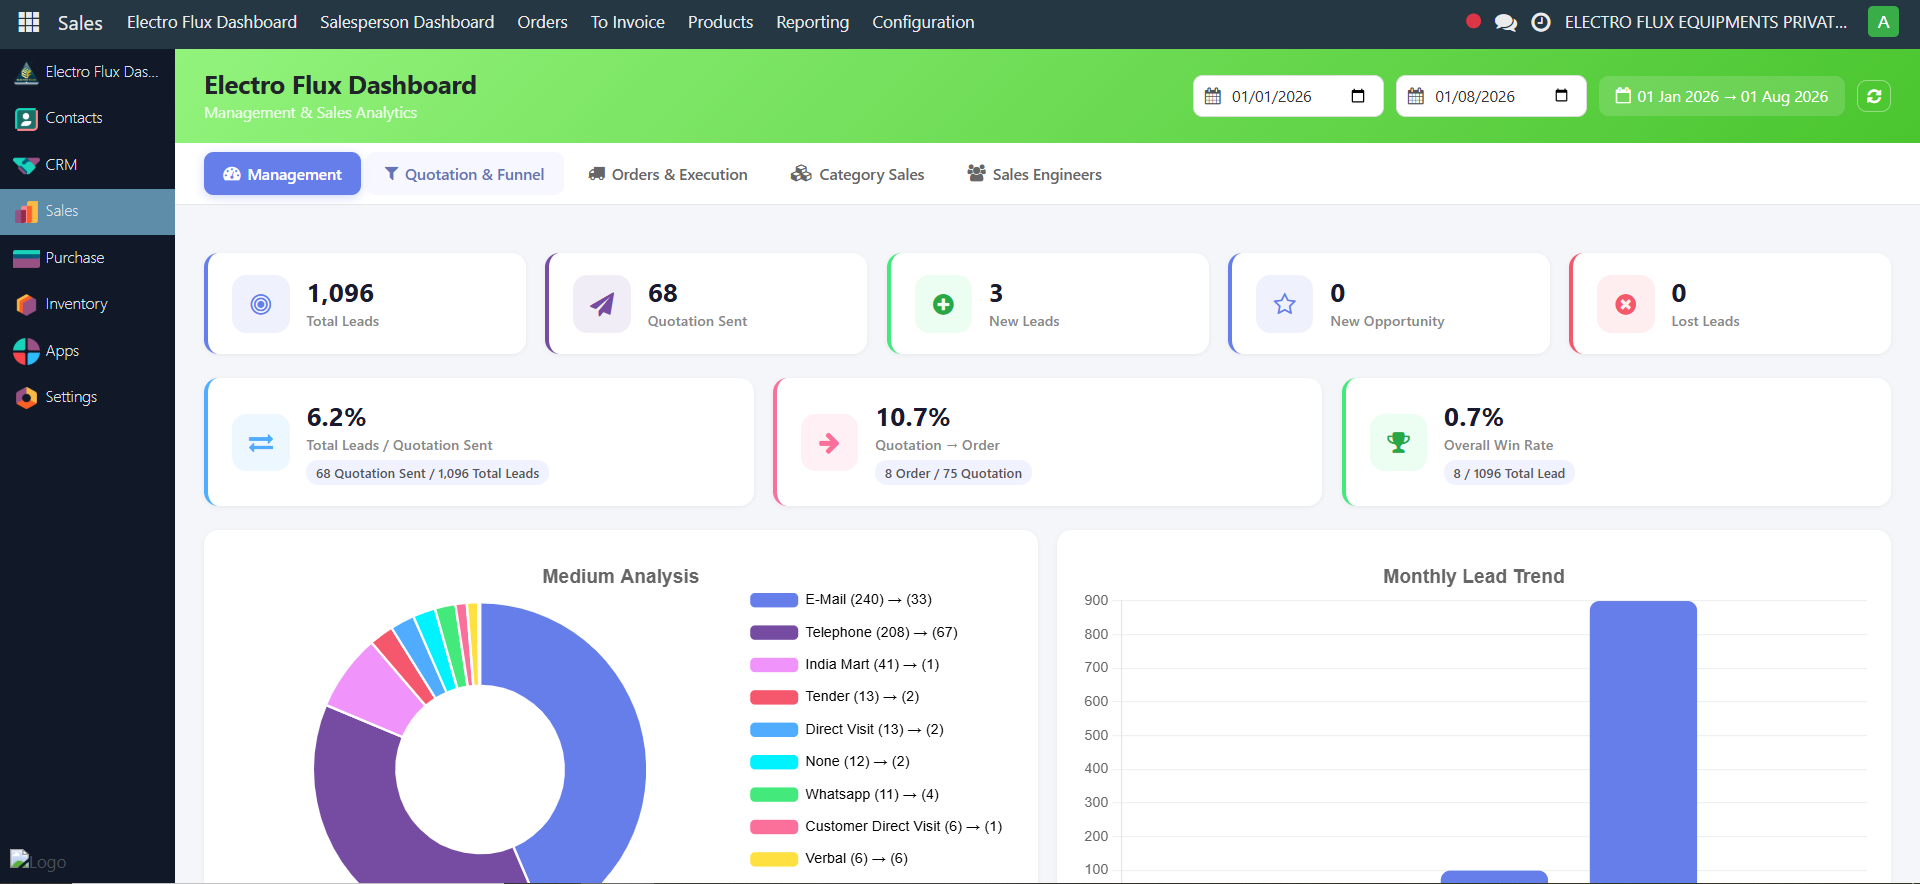The width and height of the screenshot is (1920, 884).
Task: Open the To Invoice menu
Action: click(627, 22)
